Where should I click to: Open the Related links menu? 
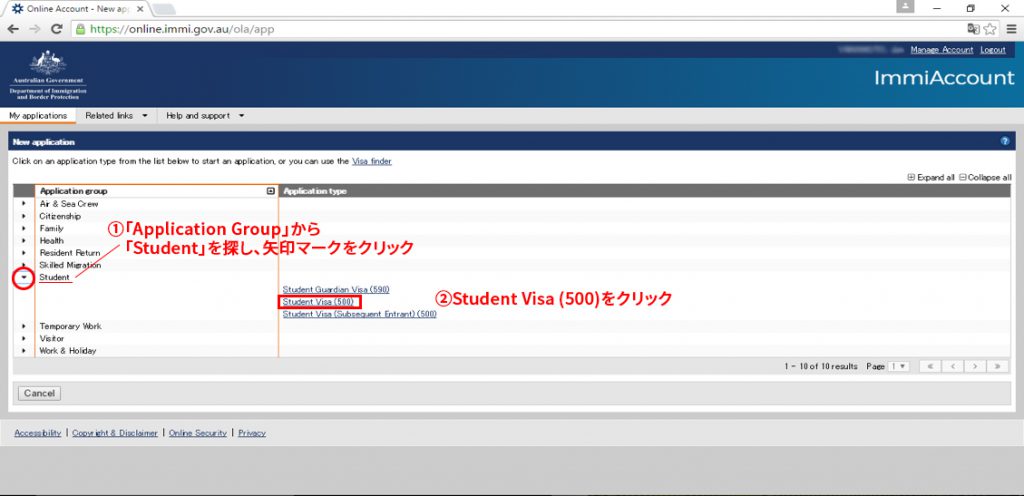(116, 116)
